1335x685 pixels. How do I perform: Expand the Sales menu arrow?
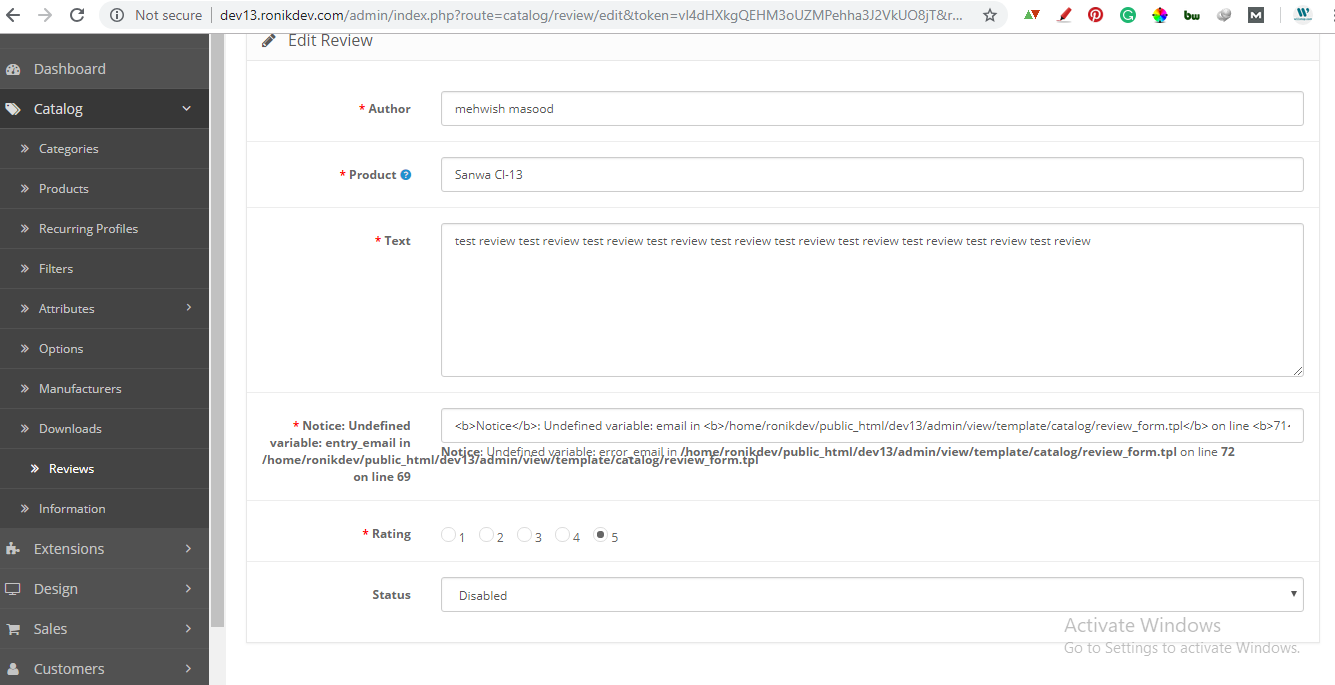(x=189, y=629)
